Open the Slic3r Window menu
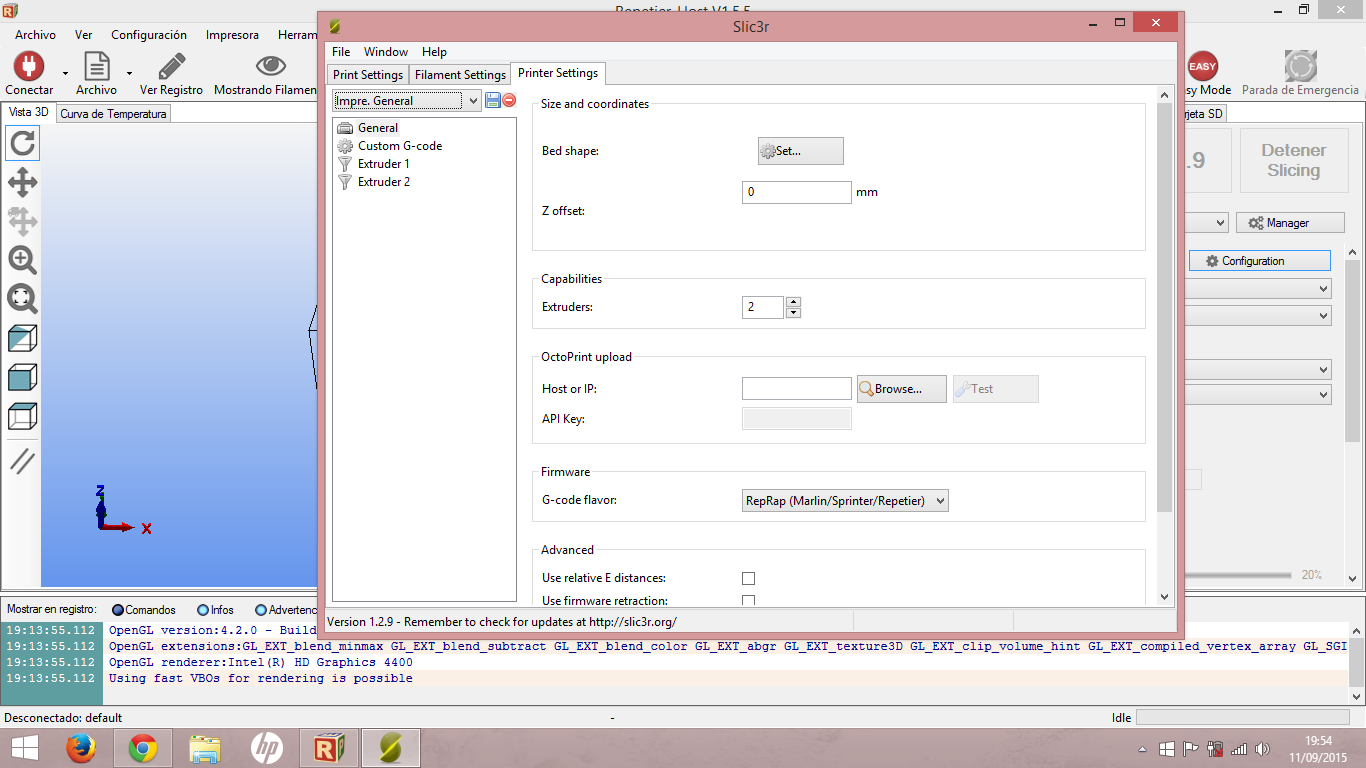The image size is (1366, 768). tap(386, 52)
